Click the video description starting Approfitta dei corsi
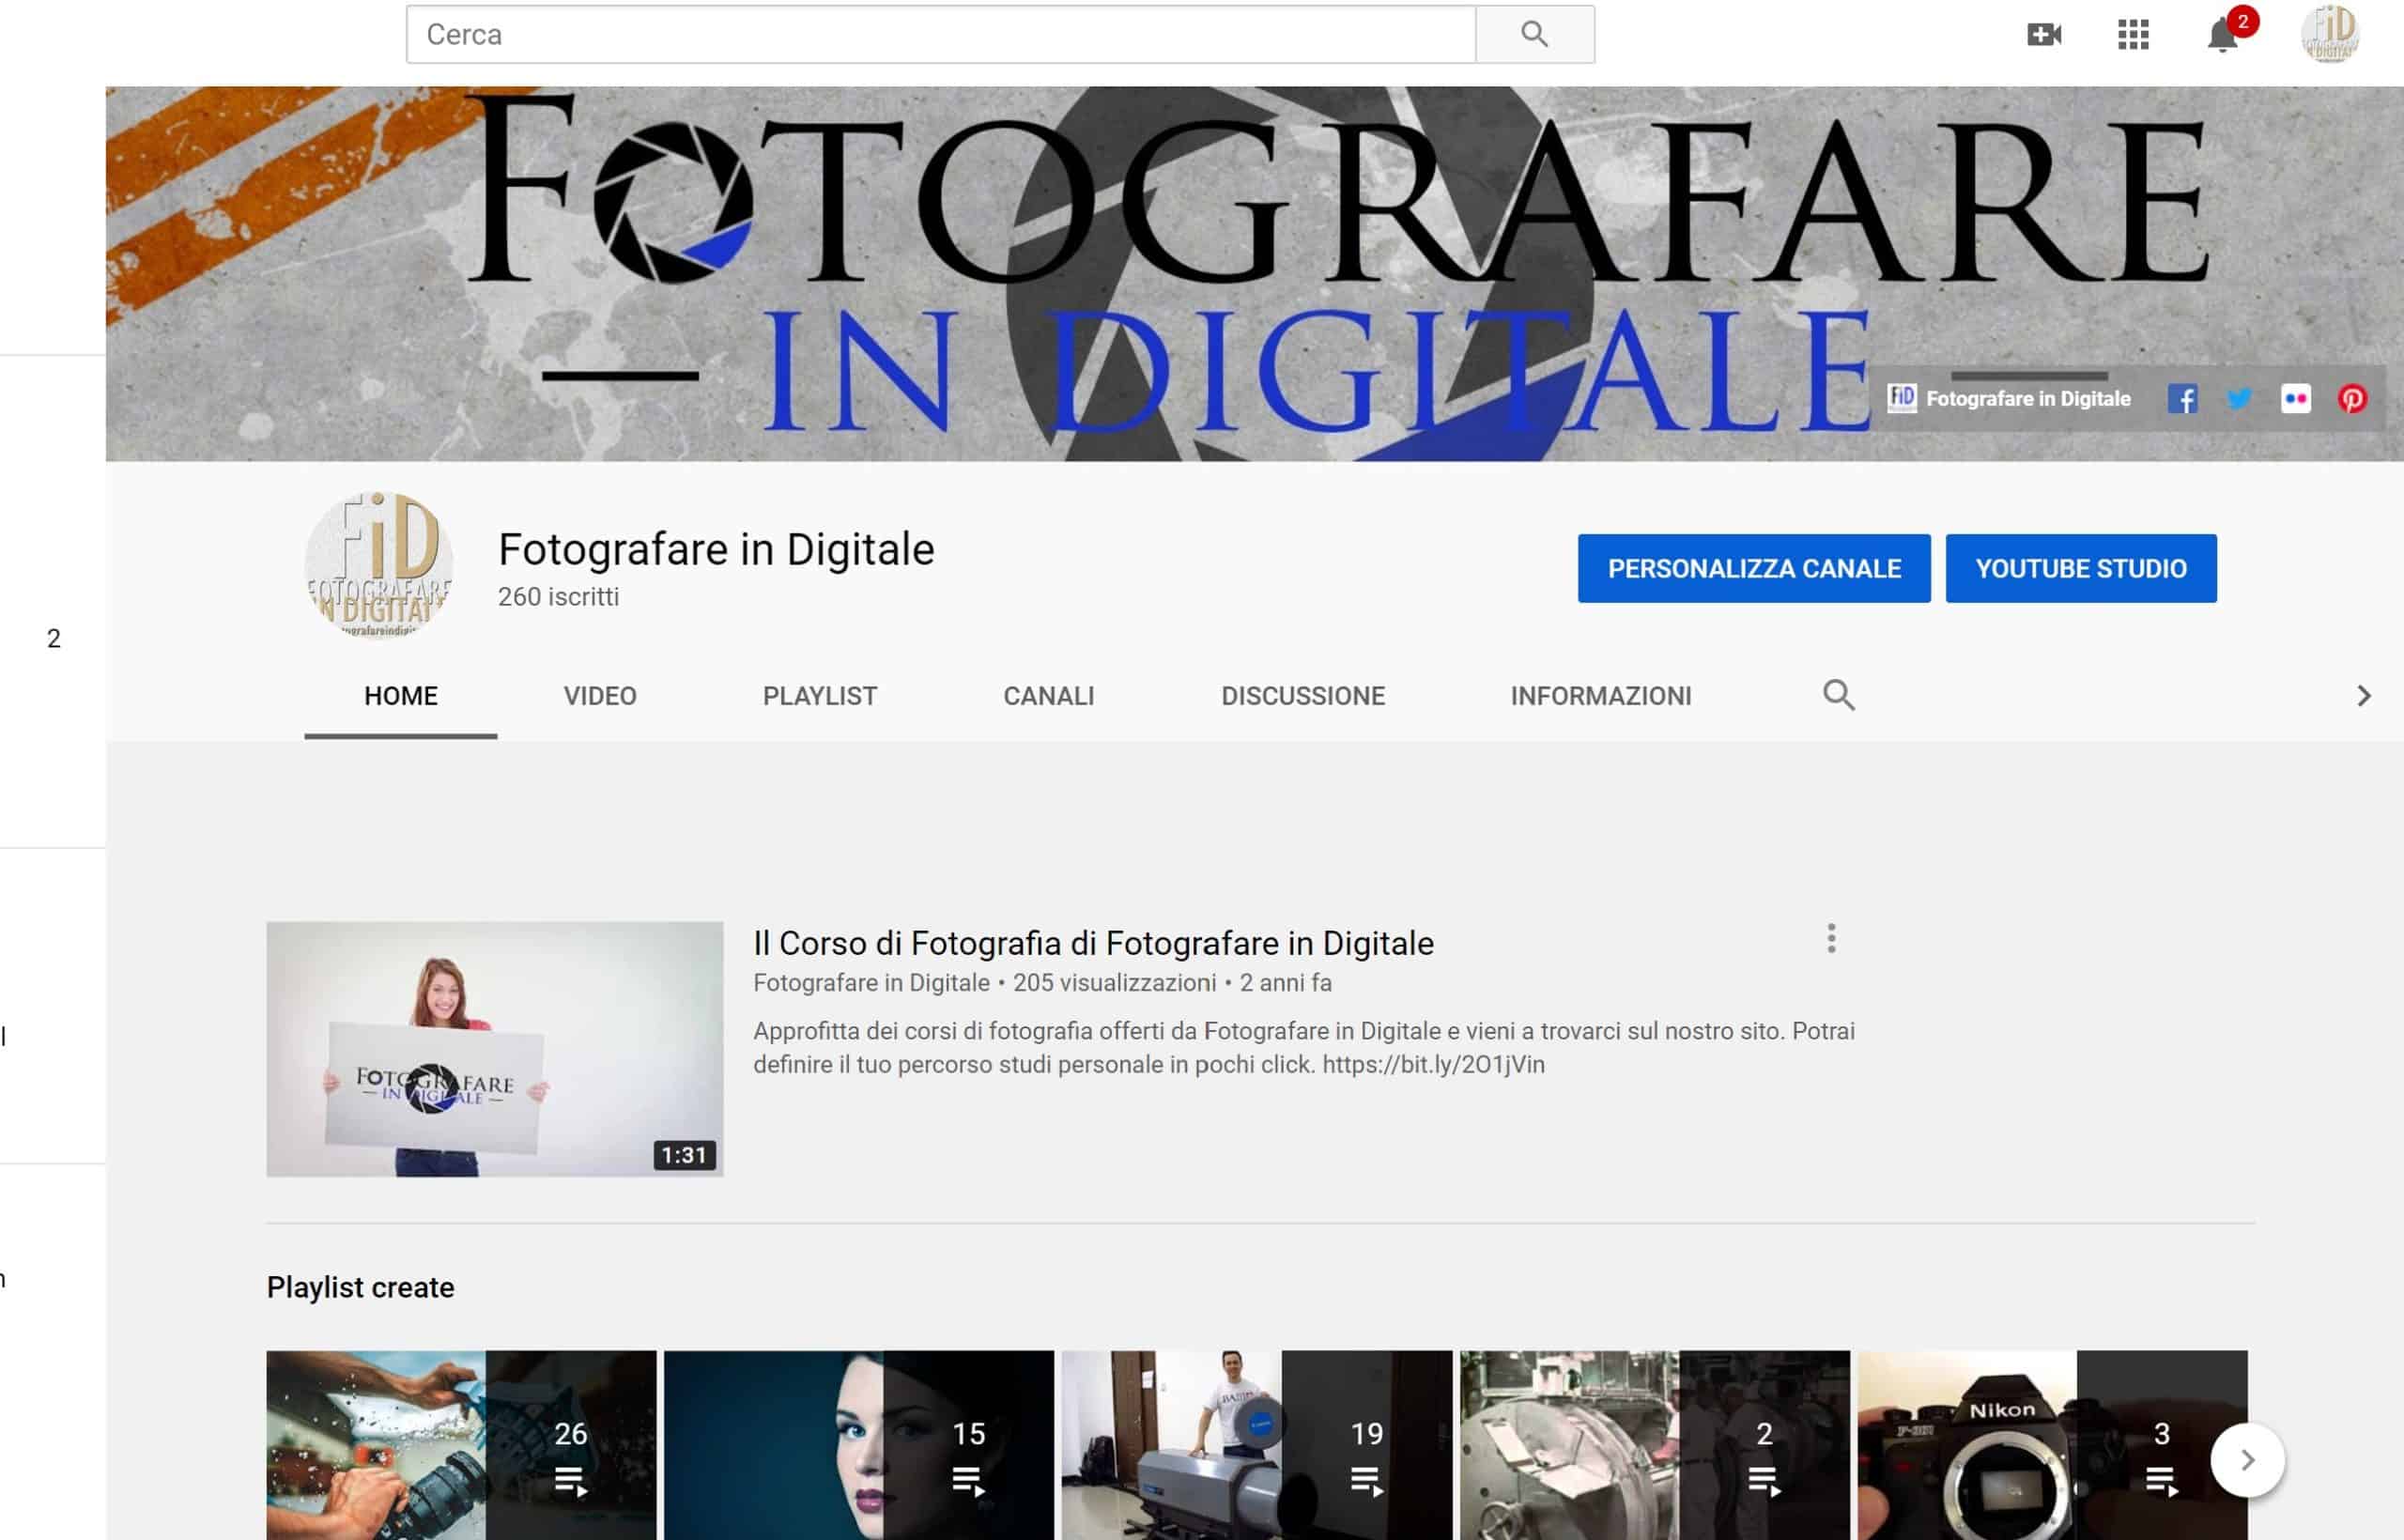Image resolution: width=2404 pixels, height=1540 pixels. [1304, 1047]
